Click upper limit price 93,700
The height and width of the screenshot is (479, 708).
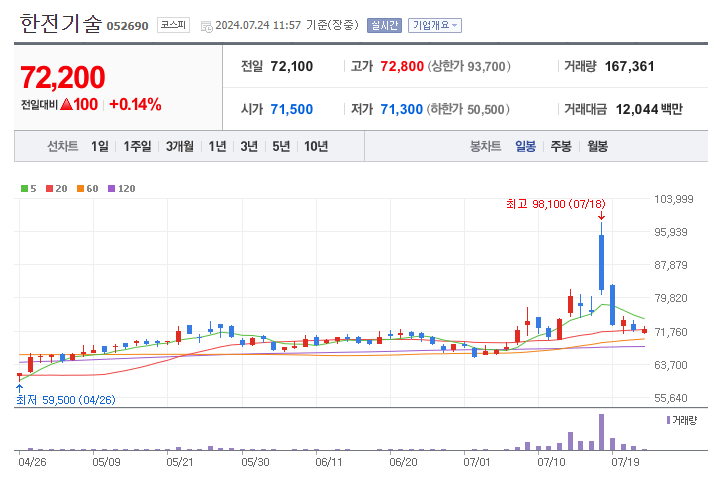(486, 67)
